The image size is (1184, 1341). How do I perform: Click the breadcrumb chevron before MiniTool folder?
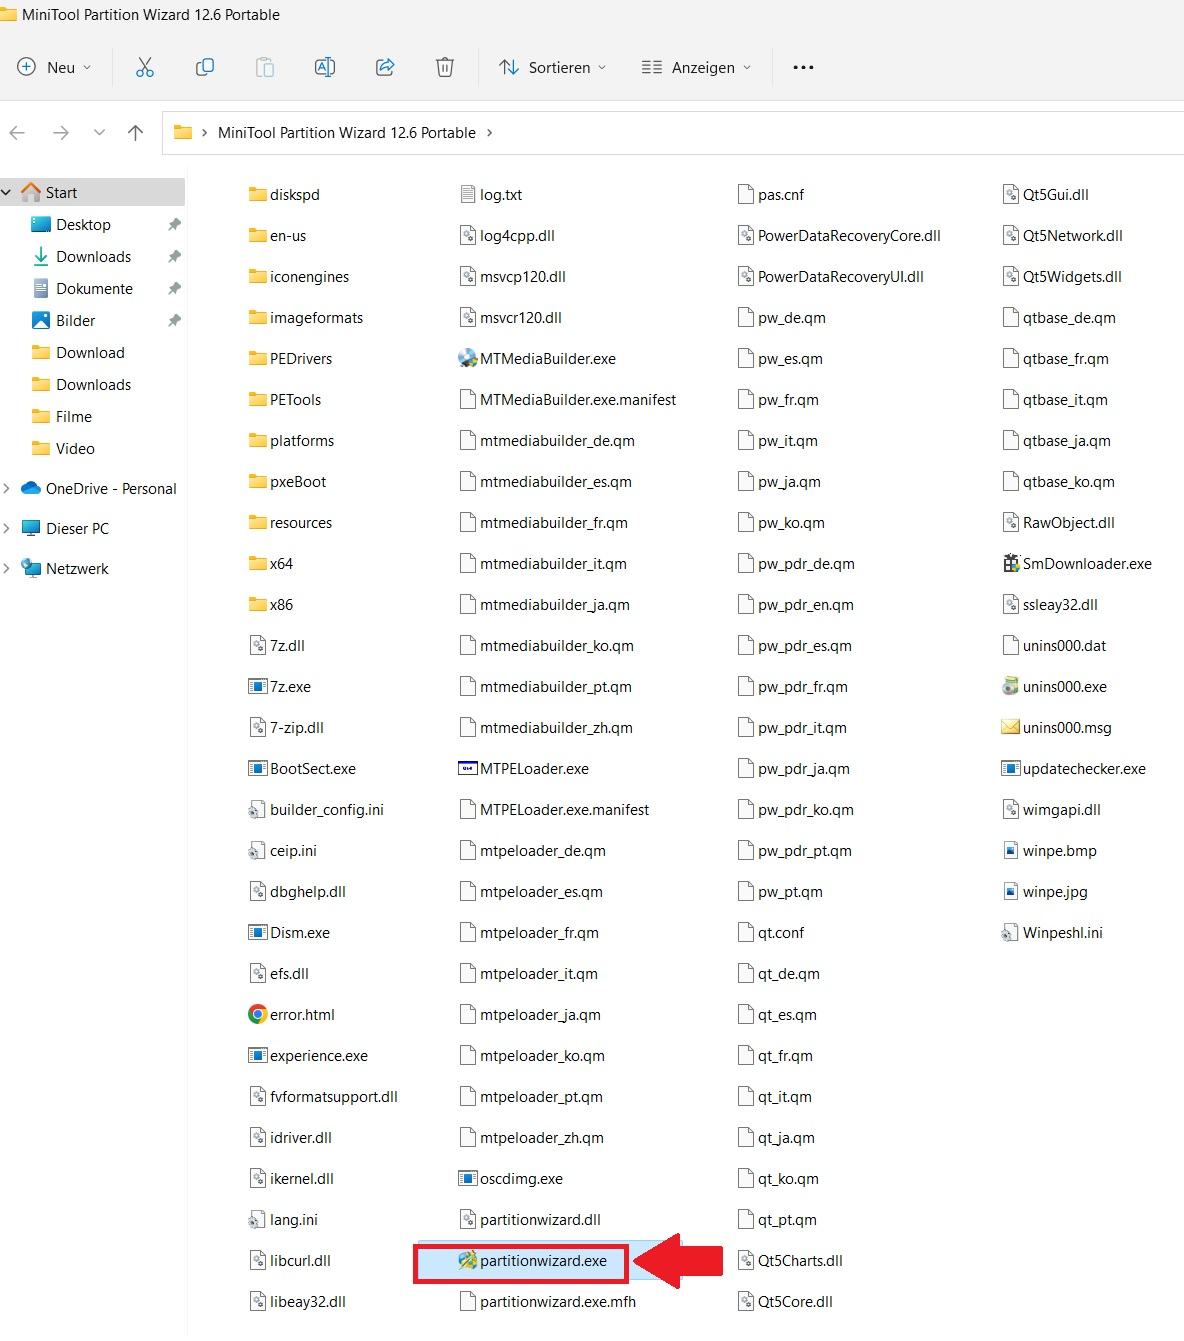(204, 132)
